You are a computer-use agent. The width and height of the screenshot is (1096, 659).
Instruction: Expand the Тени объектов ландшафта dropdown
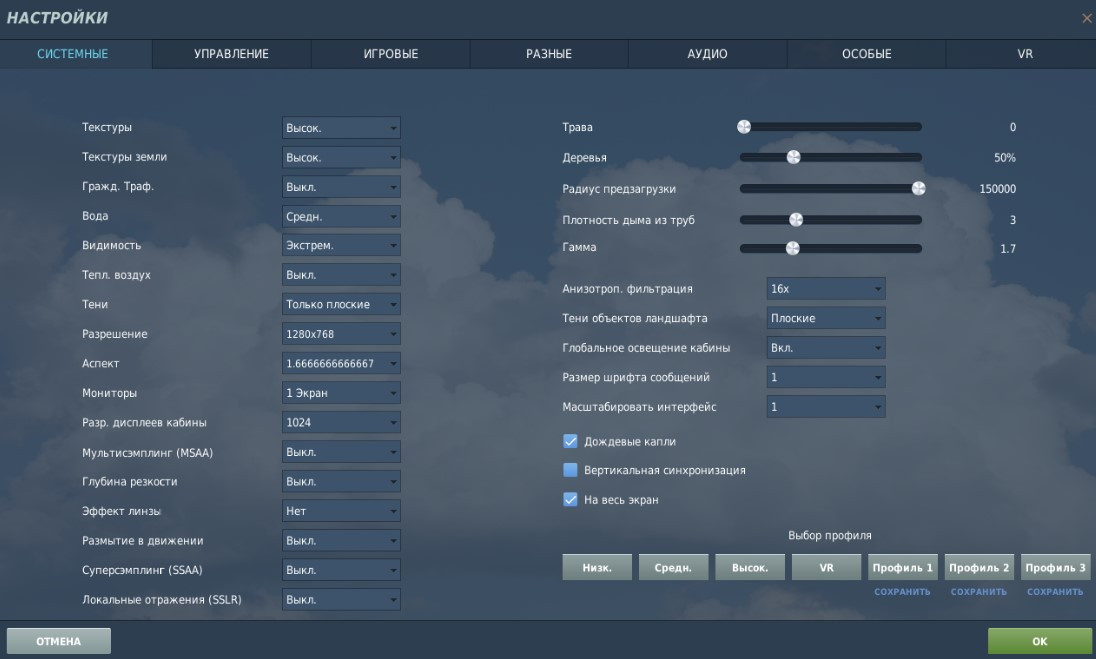click(826, 318)
